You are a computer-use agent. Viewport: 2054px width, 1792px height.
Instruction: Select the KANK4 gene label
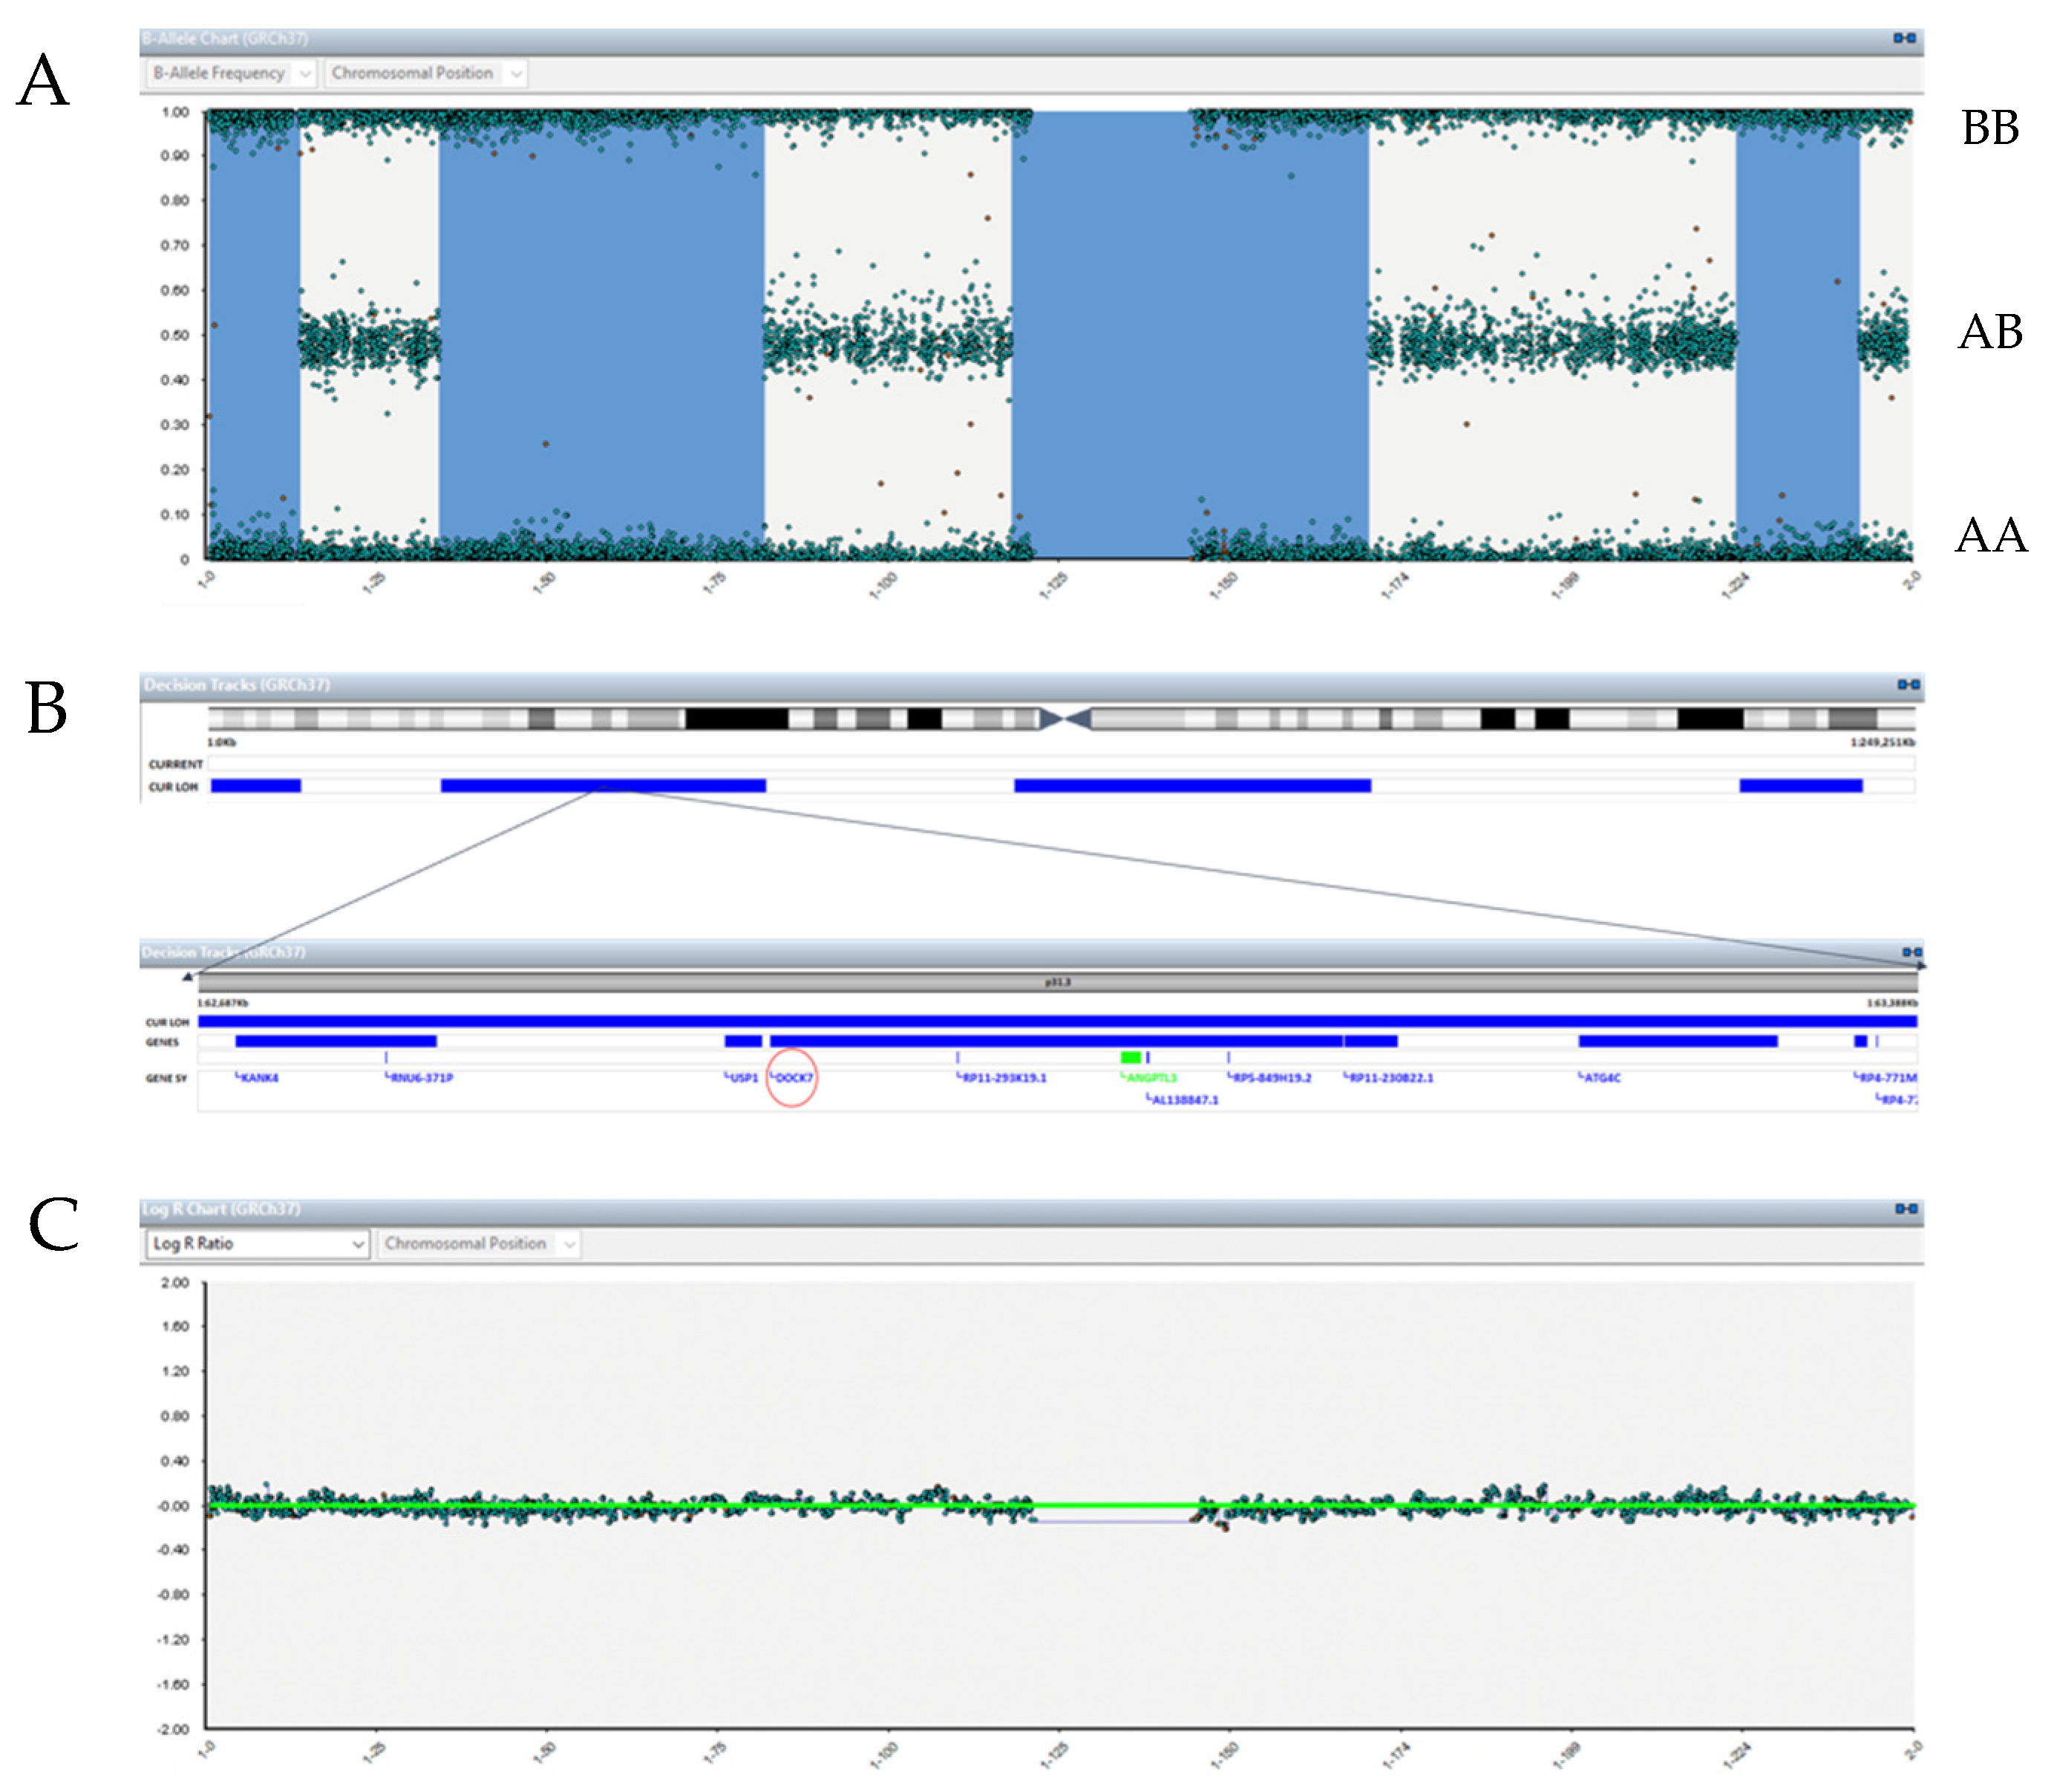click(260, 1077)
